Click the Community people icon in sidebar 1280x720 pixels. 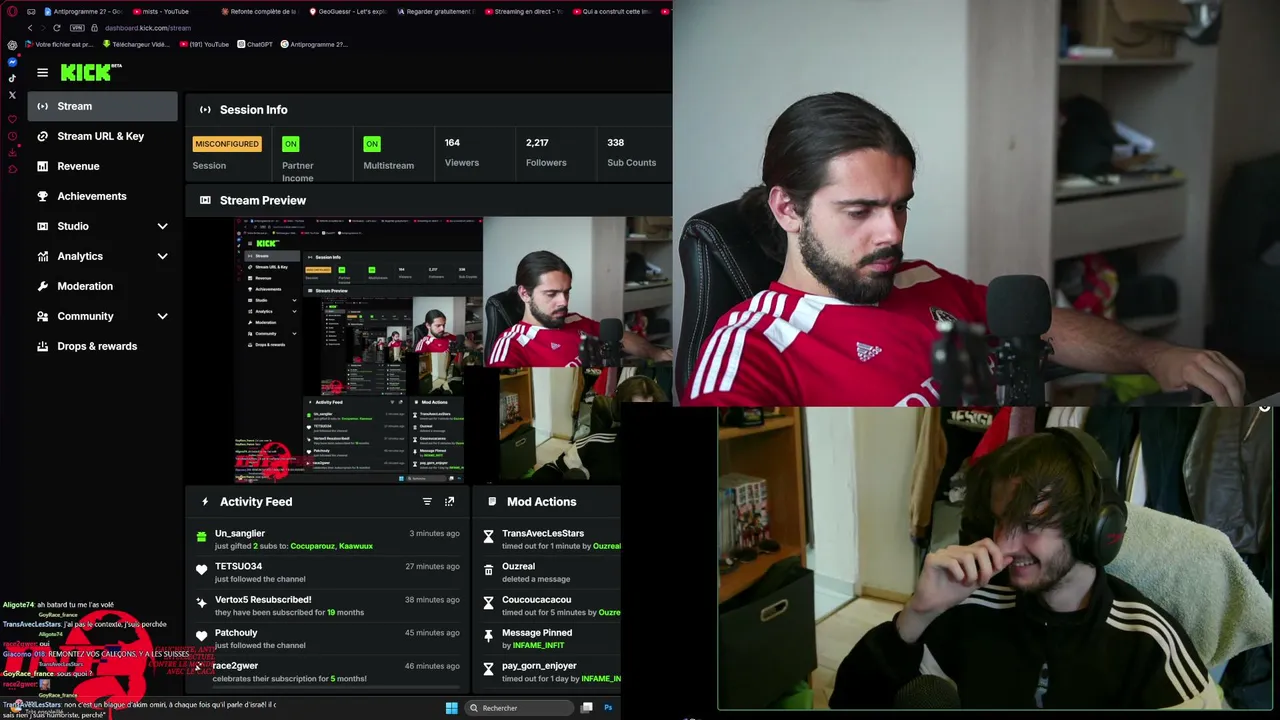pos(42,316)
